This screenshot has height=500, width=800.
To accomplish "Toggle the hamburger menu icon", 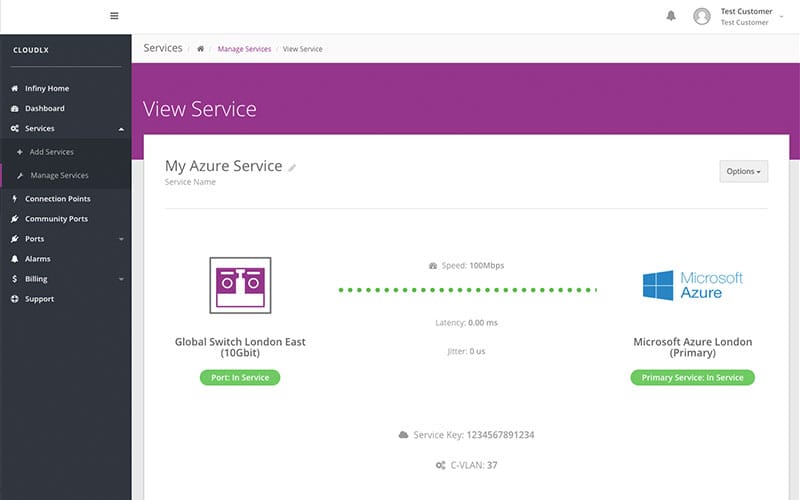I will [x=114, y=16].
